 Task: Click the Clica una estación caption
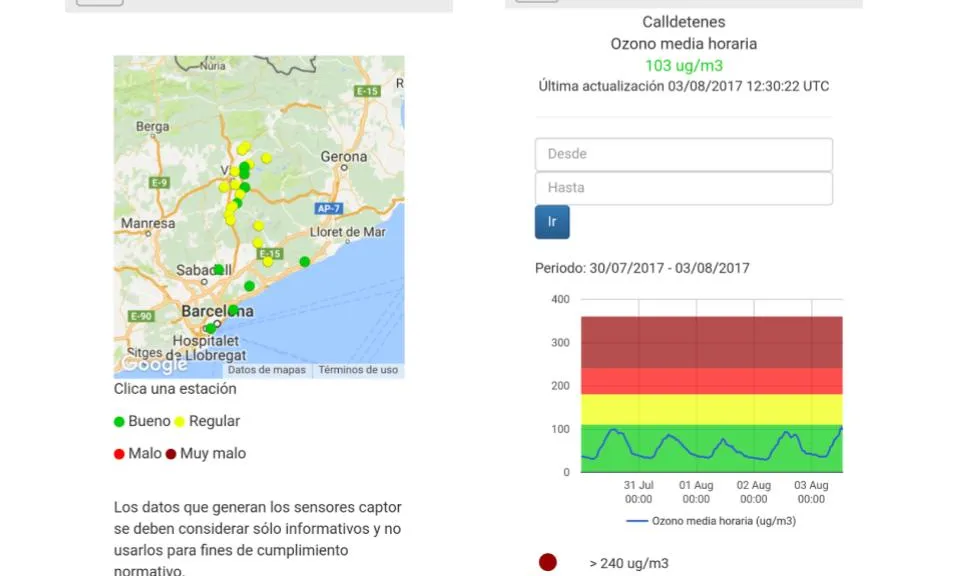pos(175,389)
